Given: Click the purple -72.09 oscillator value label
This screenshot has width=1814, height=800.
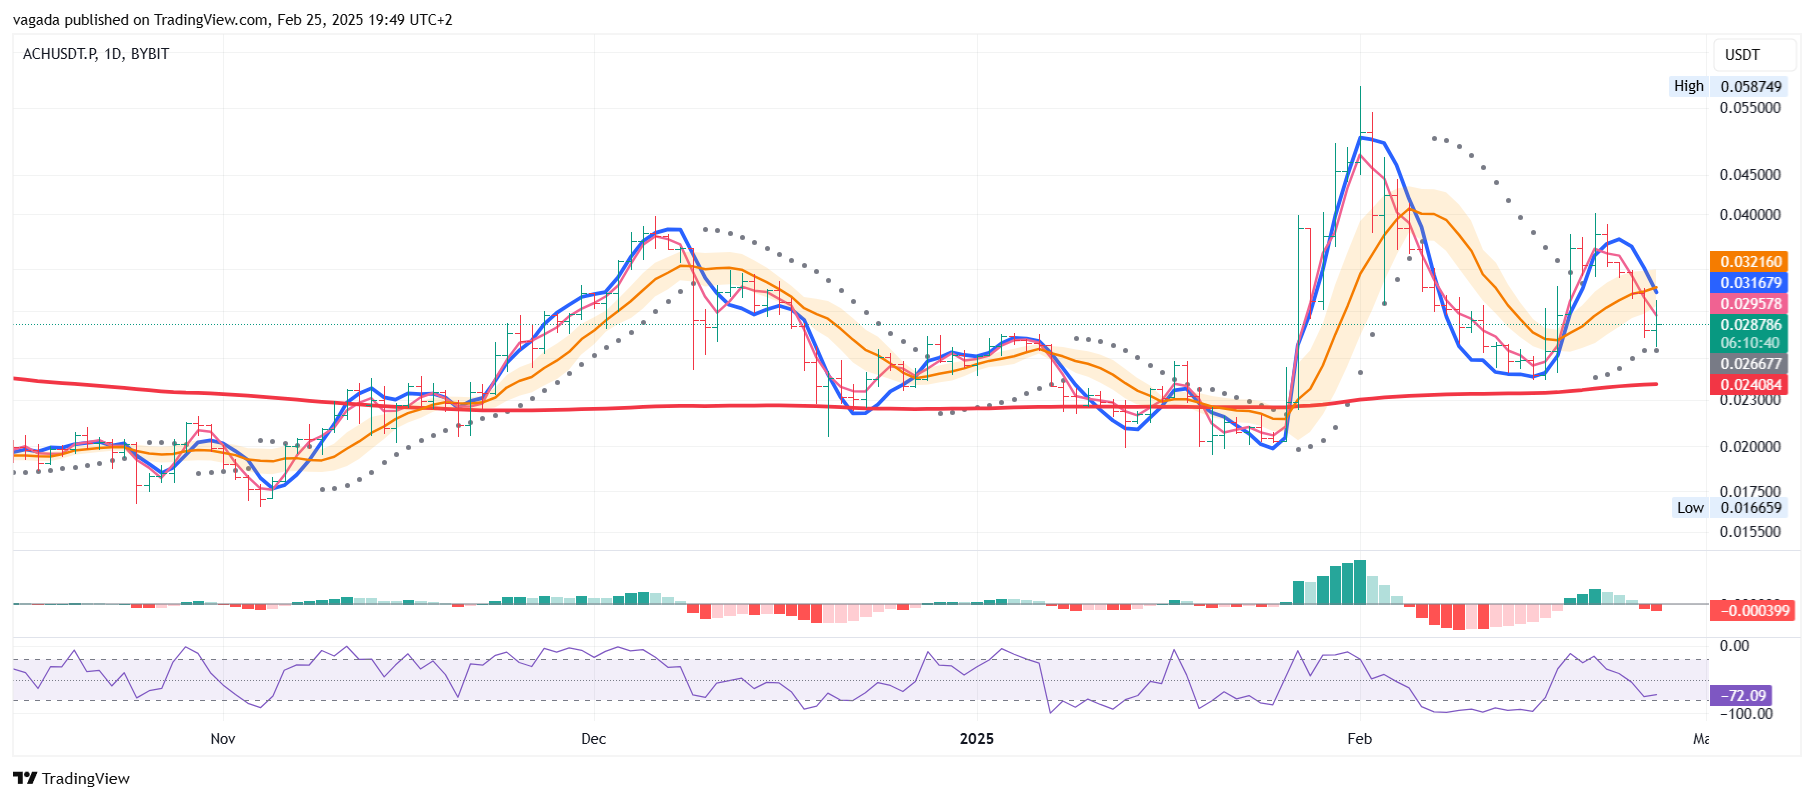Looking at the screenshot, I should (x=1743, y=696).
